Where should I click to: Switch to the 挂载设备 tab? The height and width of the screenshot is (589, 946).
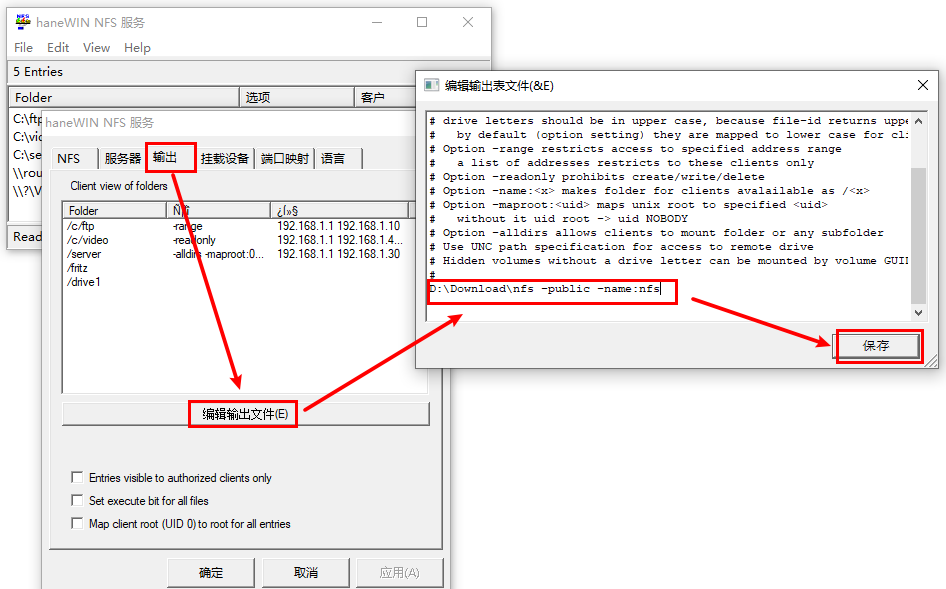coord(224,159)
